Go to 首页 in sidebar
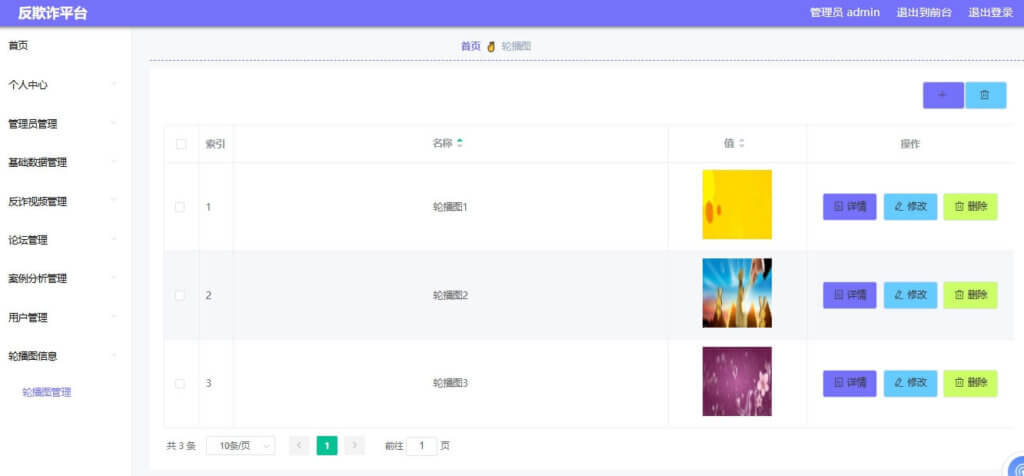The height and width of the screenshot is (476, 1024). pos(18,46)
